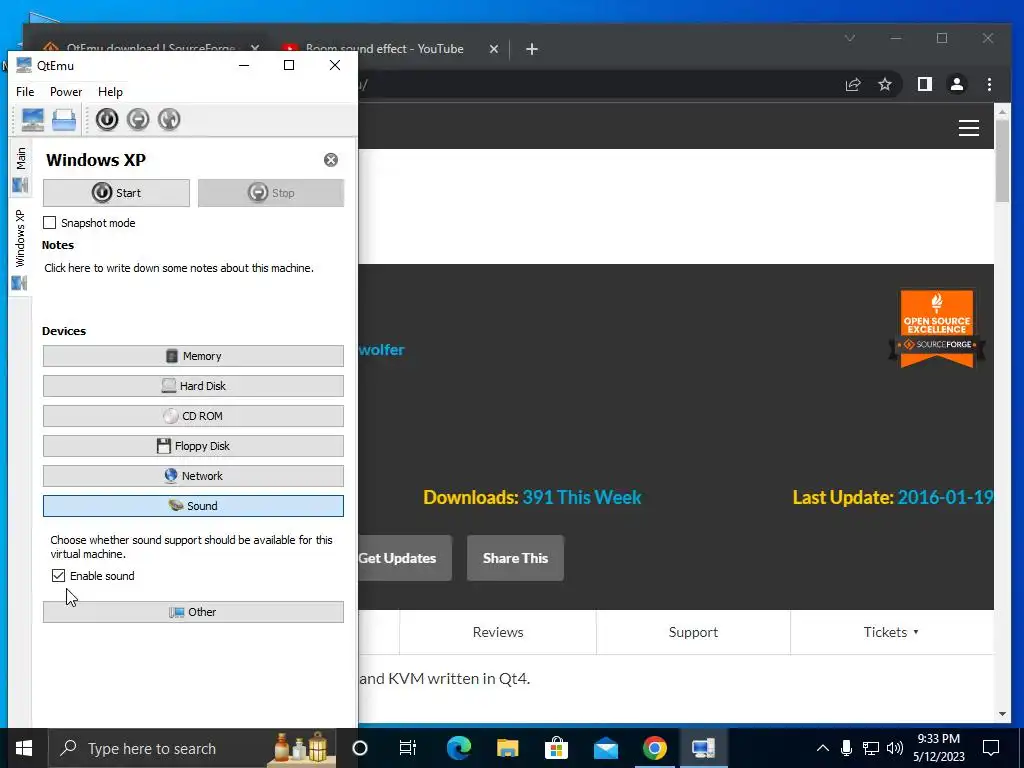
Task: Click the Share This button
Action: 515,558
